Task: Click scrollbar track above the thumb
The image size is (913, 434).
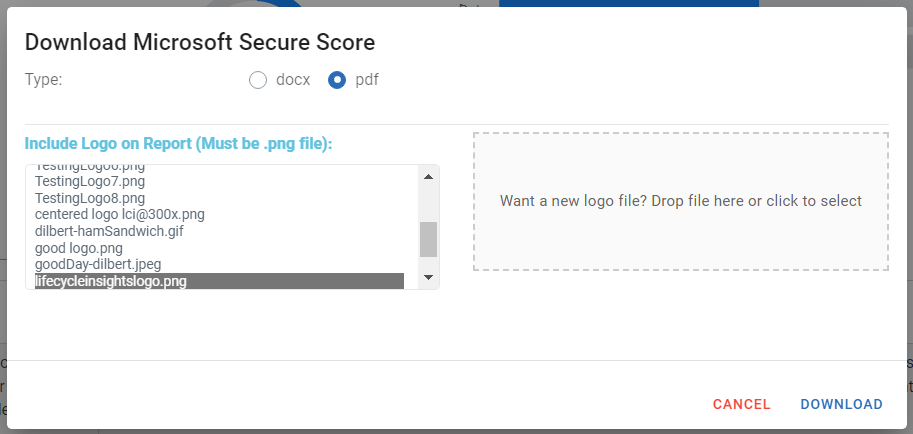Action: pyautogui.click(x=429, y=203)
